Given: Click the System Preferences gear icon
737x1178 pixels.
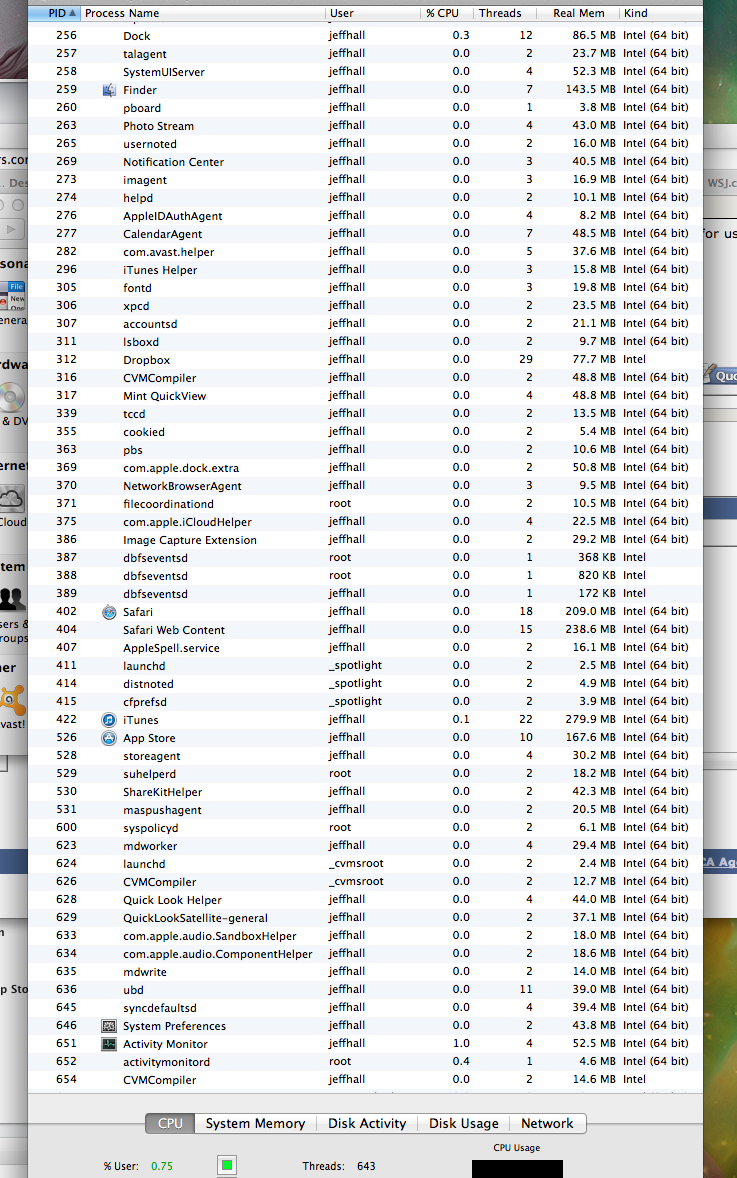Looking at the screenshot, I should pyautogui.click(x=109, y=1026).
